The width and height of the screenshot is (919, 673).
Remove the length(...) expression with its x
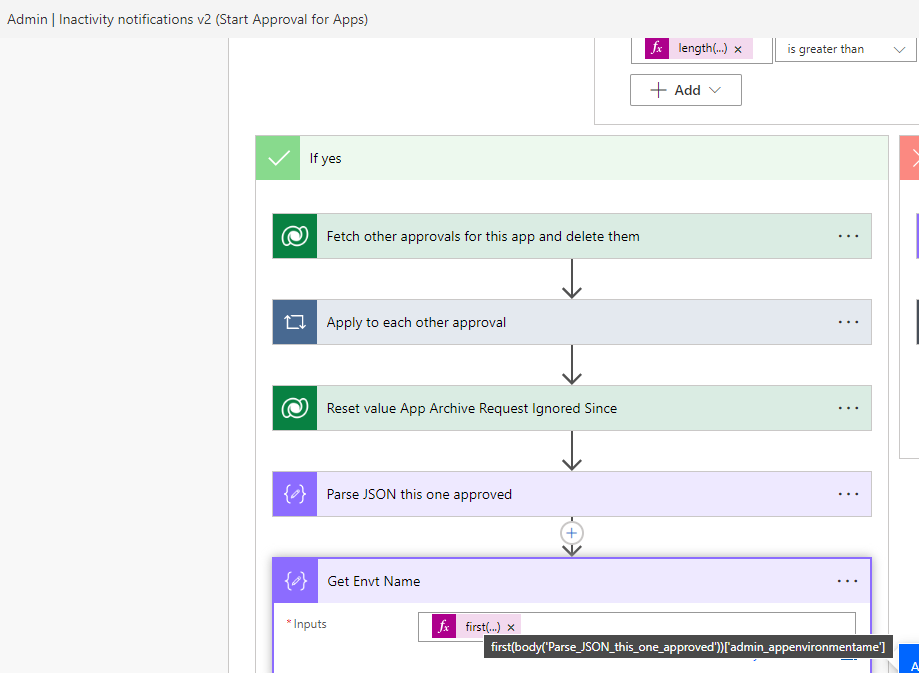[737, 48]
